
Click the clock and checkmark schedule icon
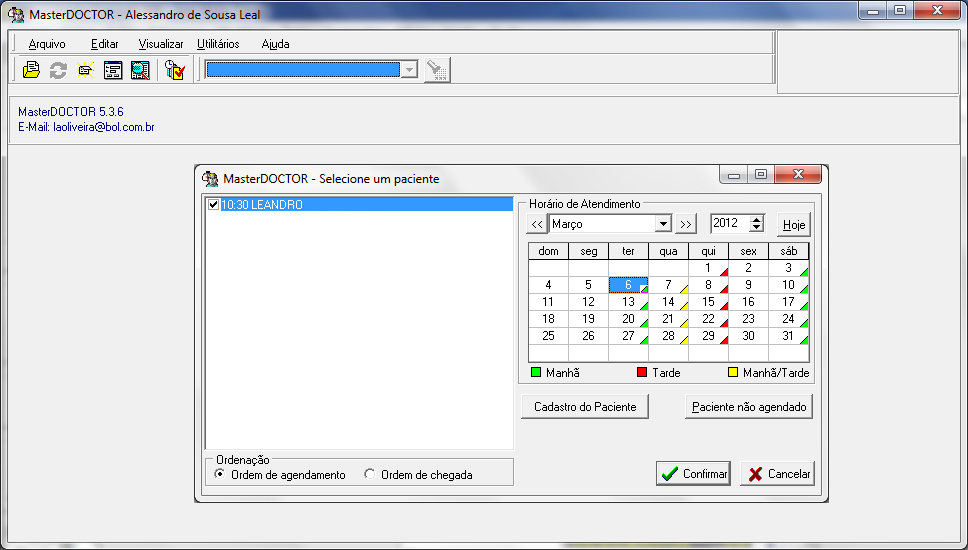(175, 70)
